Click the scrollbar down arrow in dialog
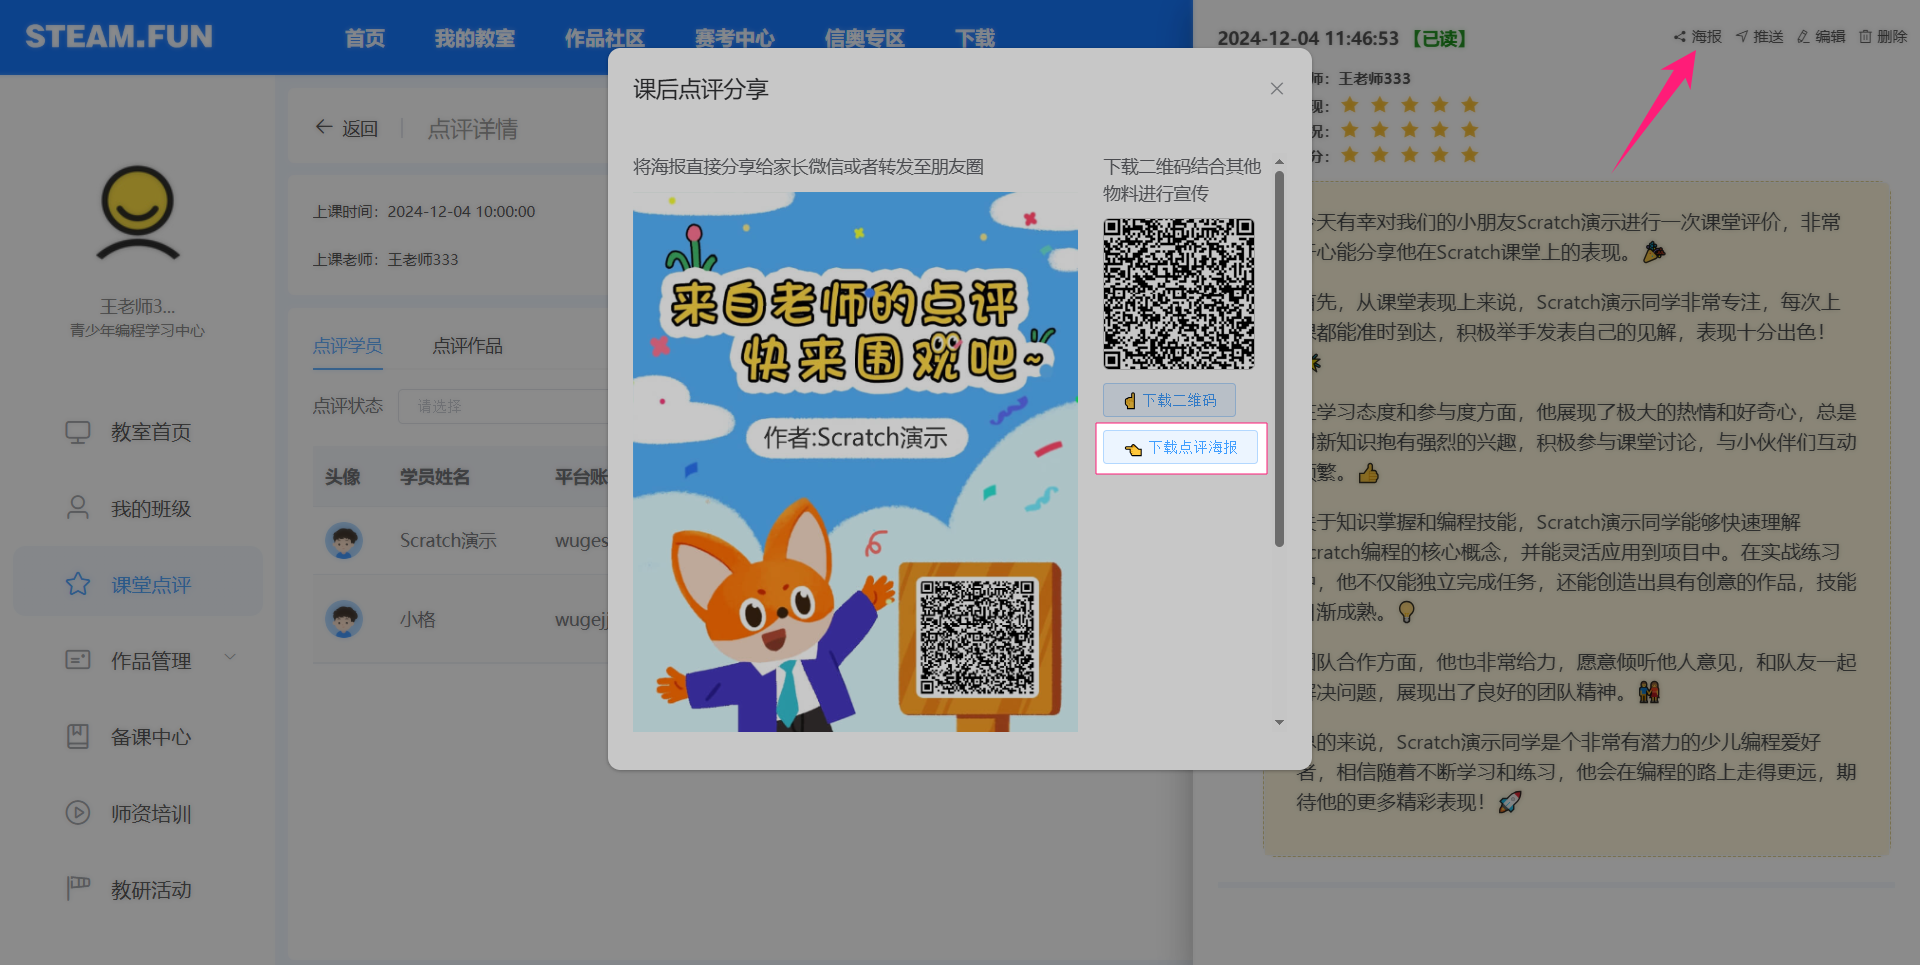 coord(1279,722)
